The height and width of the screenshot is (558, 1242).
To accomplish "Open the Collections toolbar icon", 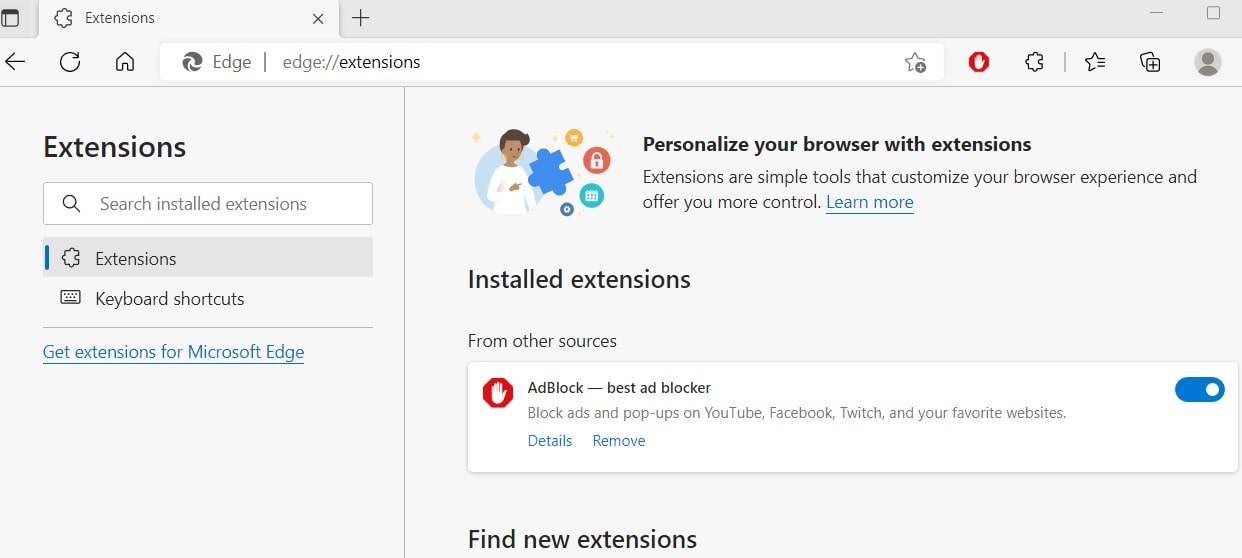I will tap(1150, 62).
